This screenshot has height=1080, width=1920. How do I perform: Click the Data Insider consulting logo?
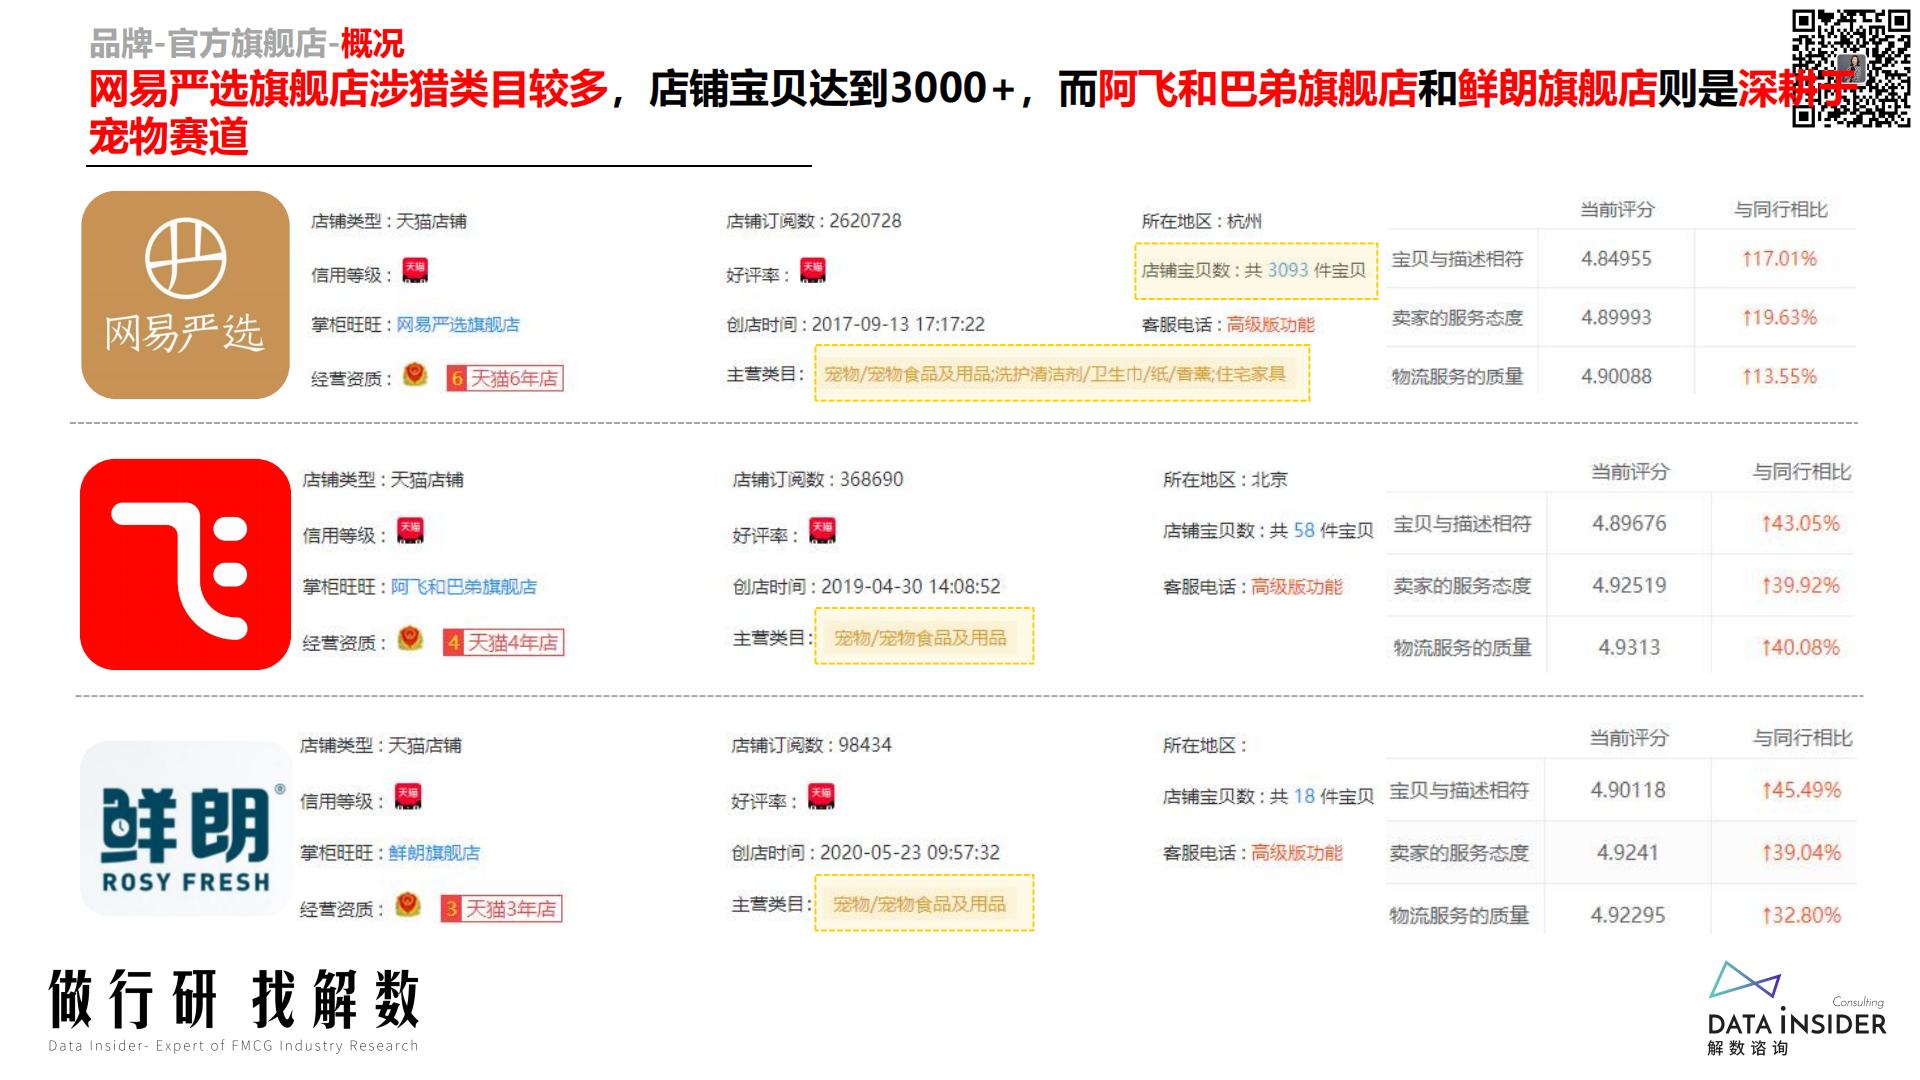[1797, 1008]
